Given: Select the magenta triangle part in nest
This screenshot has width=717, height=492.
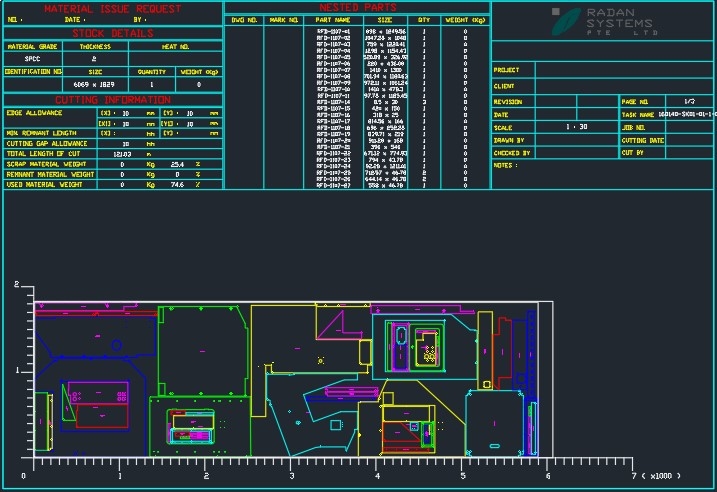Looking at the screenshot, I should tap(341, 325).
